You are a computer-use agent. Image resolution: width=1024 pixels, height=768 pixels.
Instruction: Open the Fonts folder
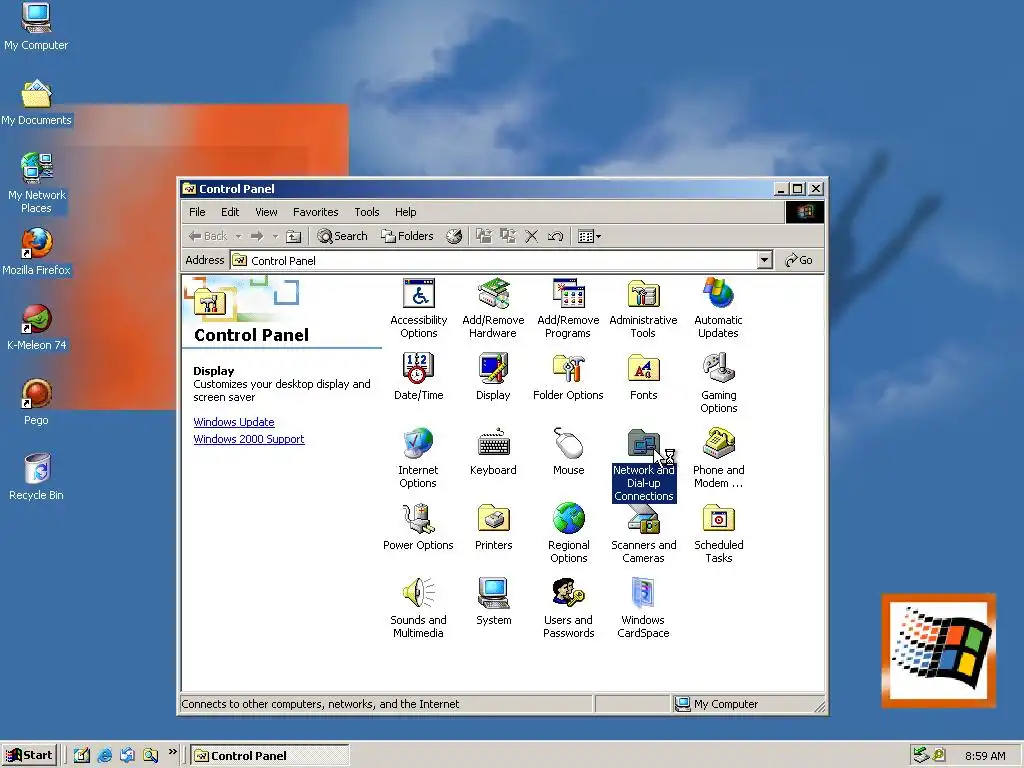pos(643,377)
